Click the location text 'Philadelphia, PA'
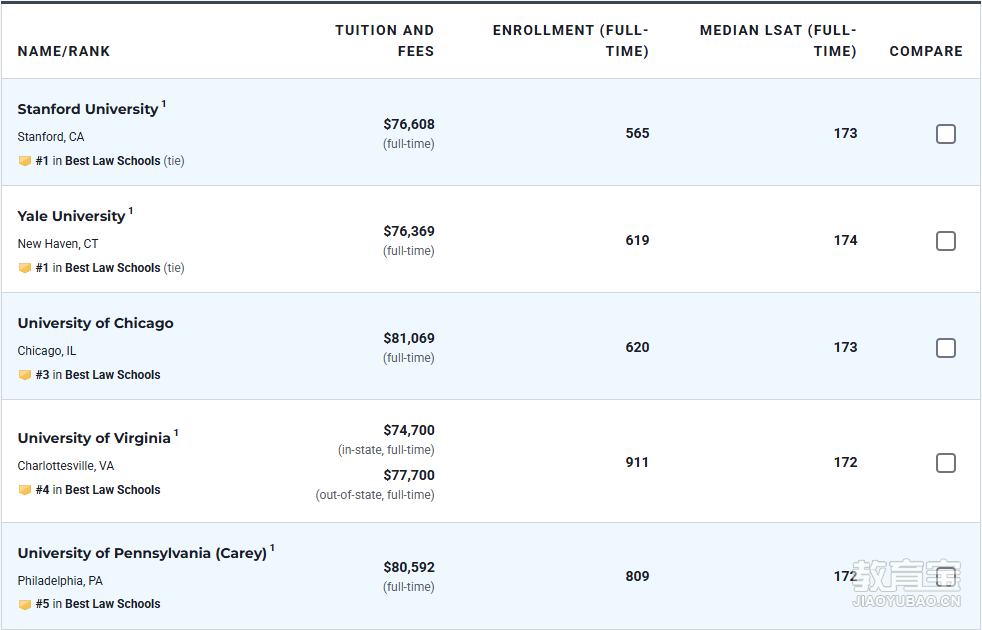This screenshot has width=982, height=630. point(60,581)
